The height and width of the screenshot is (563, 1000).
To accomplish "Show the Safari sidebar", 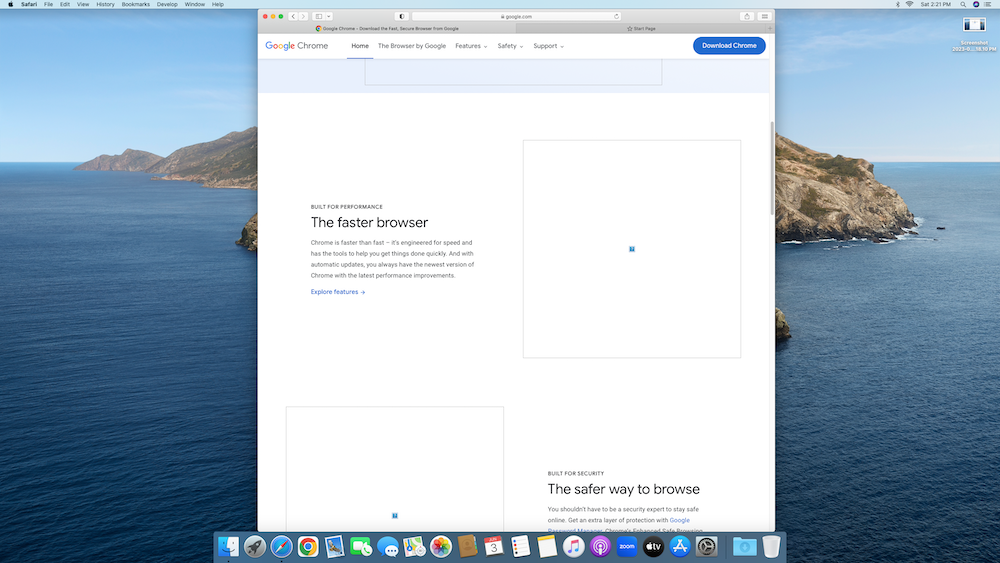I will click(318, 17).
